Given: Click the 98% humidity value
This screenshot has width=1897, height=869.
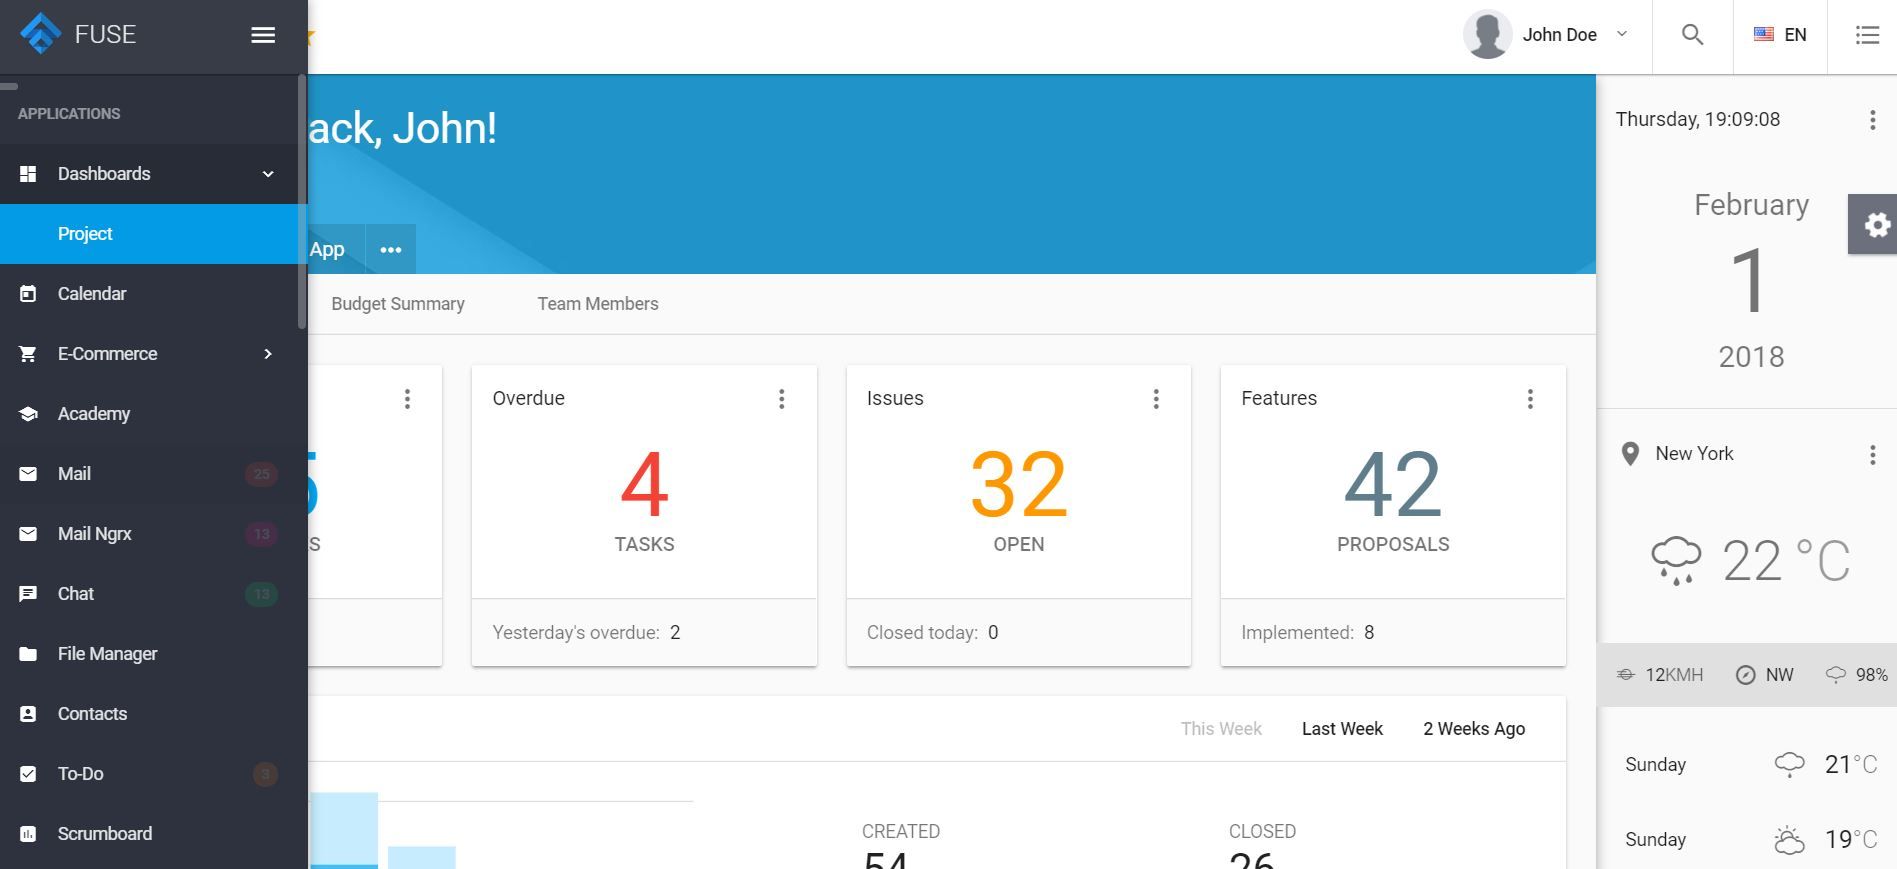Looking at the screenshot, I should (x=1872, y=675).
